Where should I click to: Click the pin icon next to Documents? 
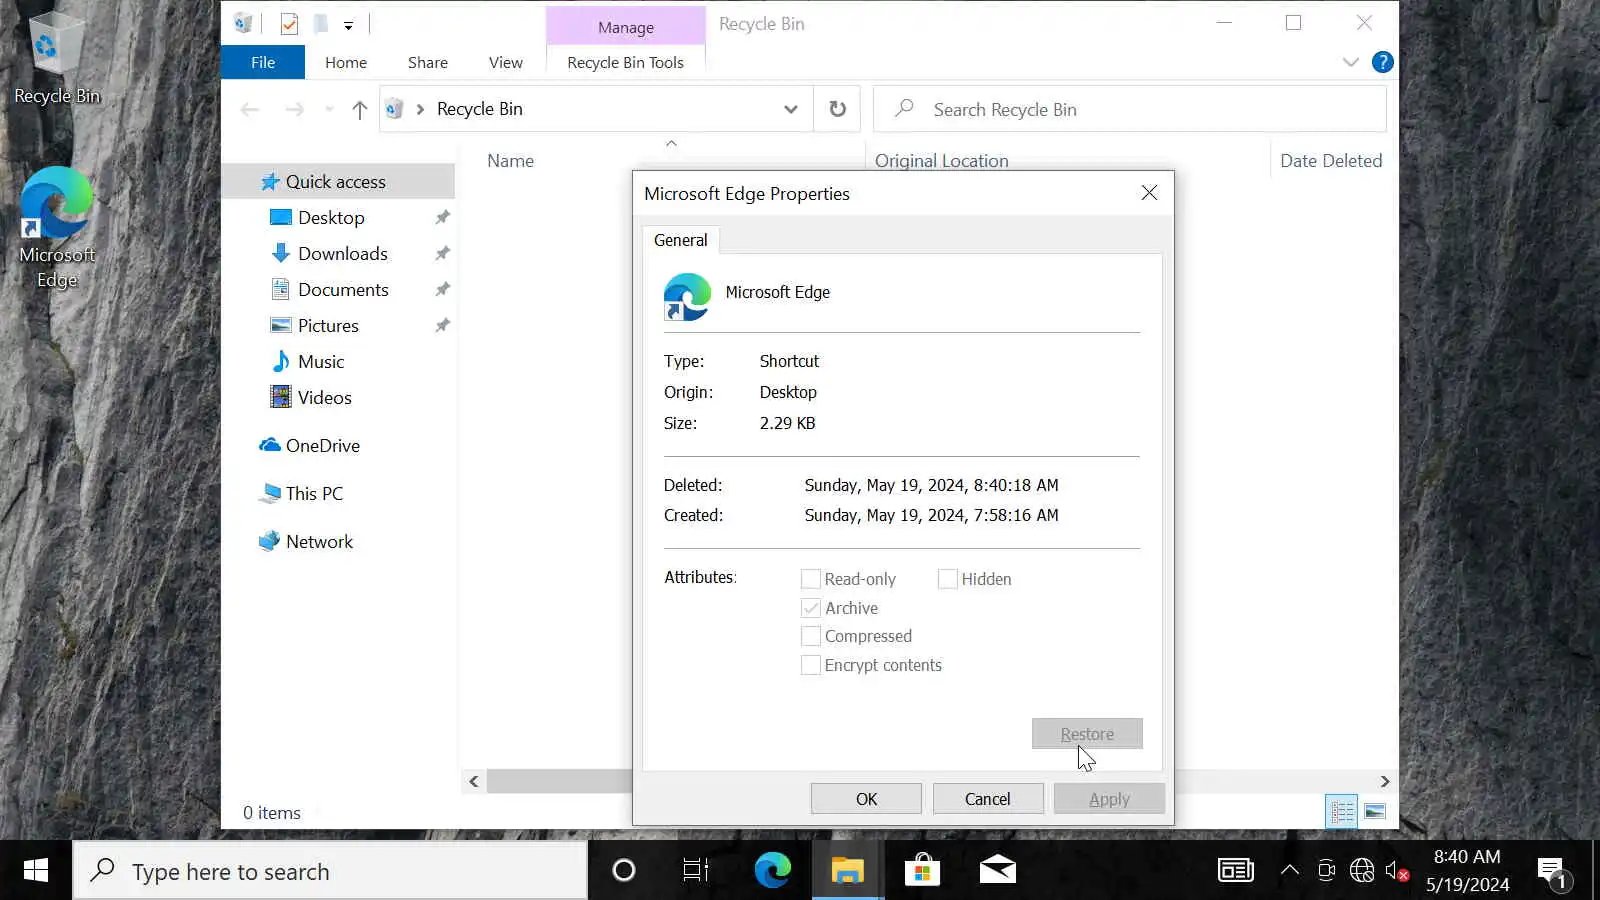click(442, 290)
